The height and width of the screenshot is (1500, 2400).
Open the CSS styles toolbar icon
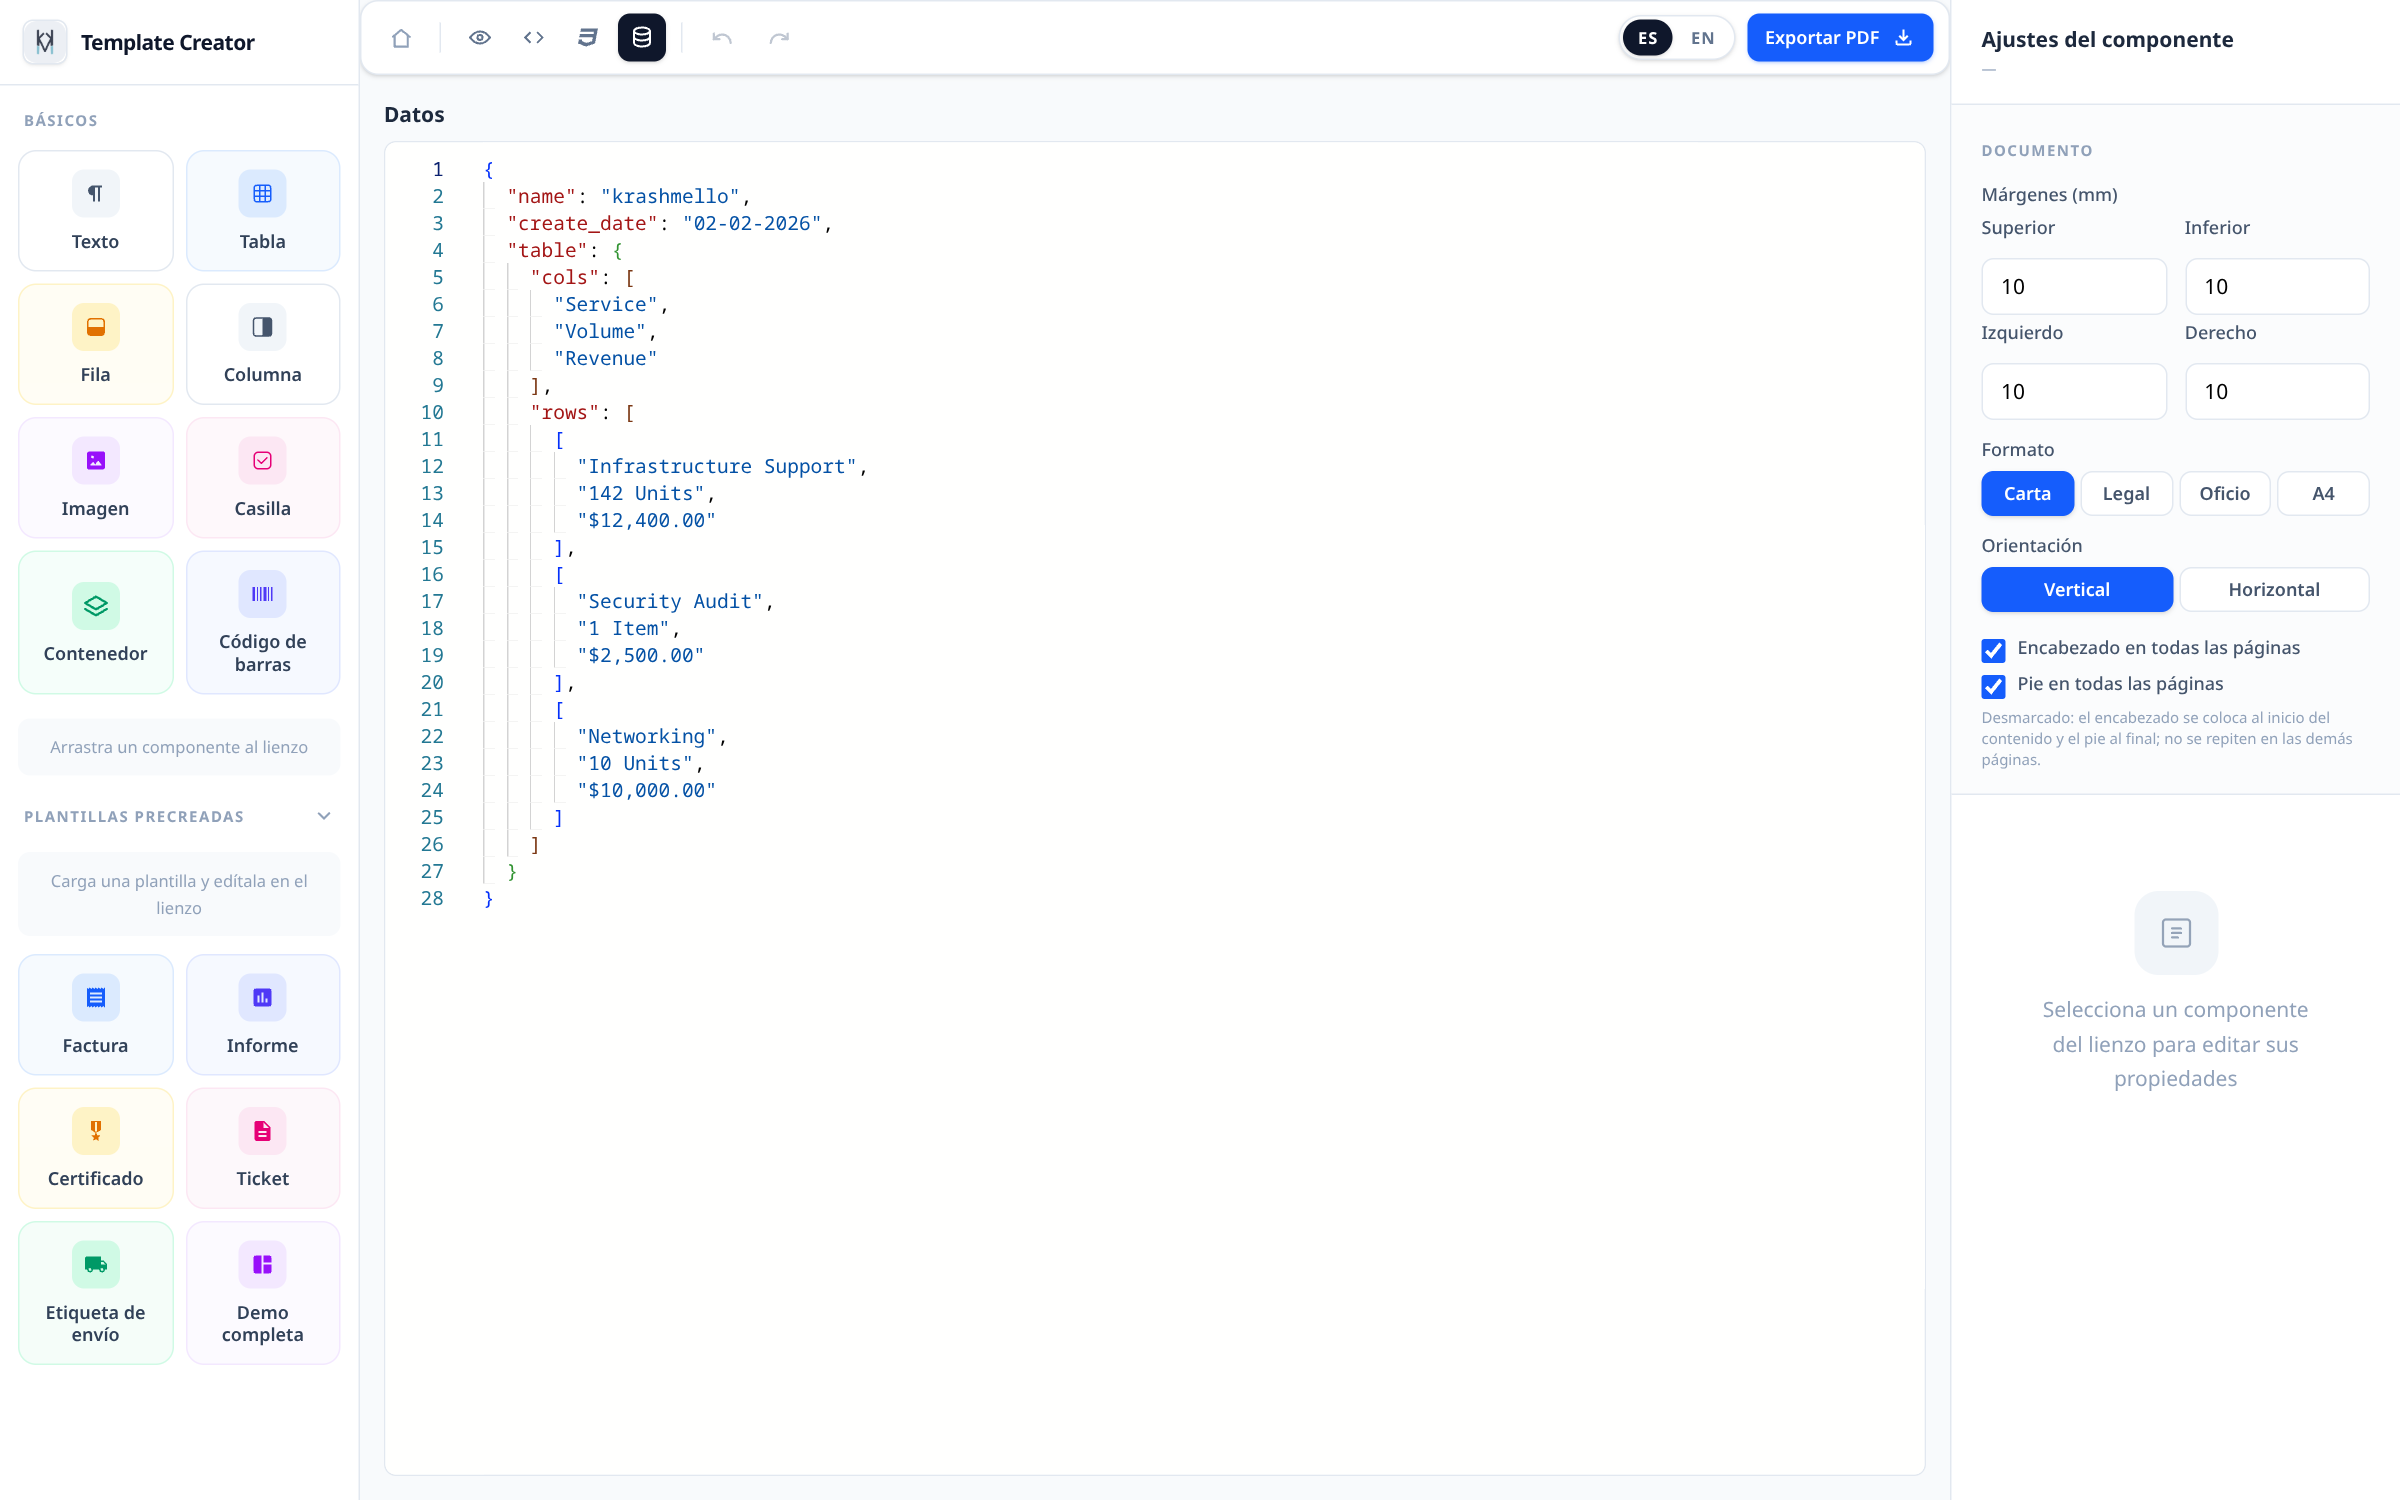(x=588, y=38)
